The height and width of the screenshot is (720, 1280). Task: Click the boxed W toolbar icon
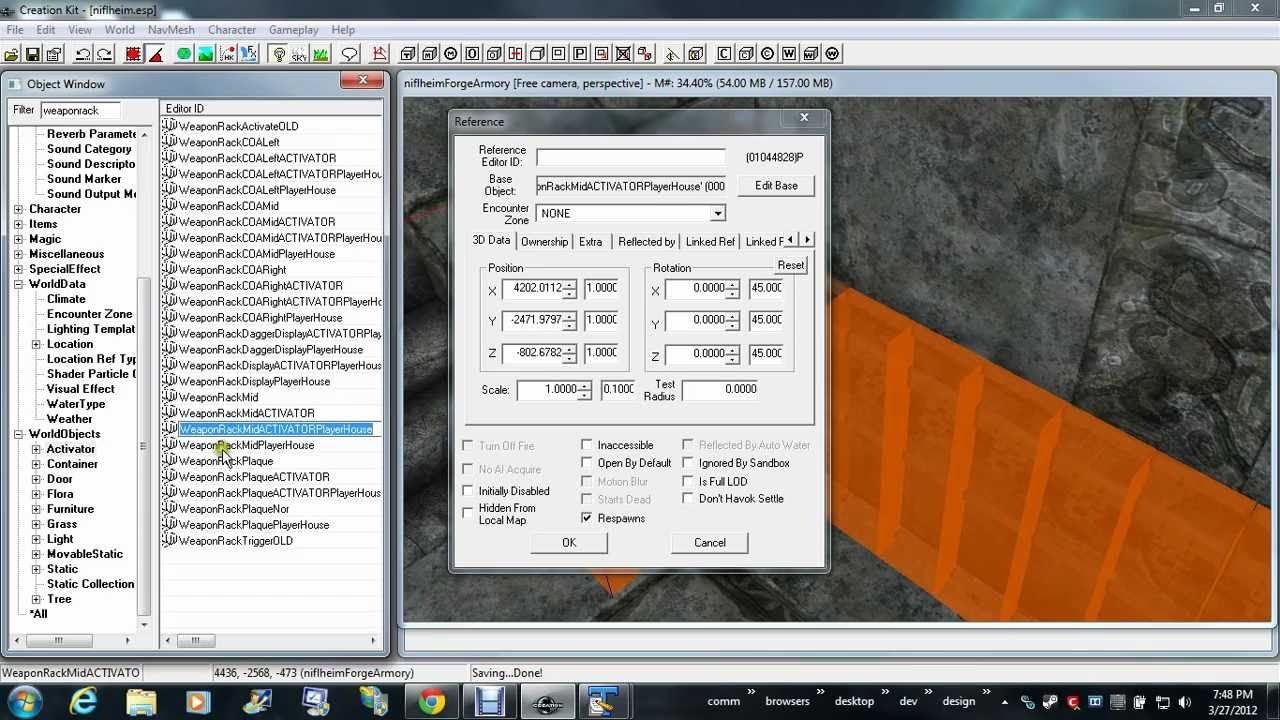[x=789, y=54]
